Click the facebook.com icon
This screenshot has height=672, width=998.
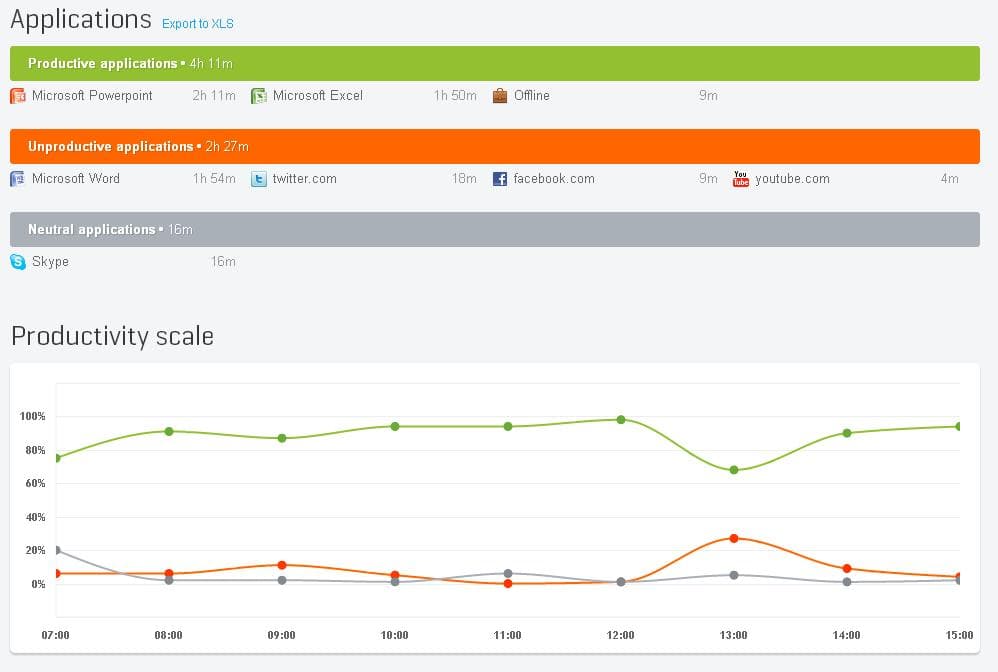tap(500, 179)
